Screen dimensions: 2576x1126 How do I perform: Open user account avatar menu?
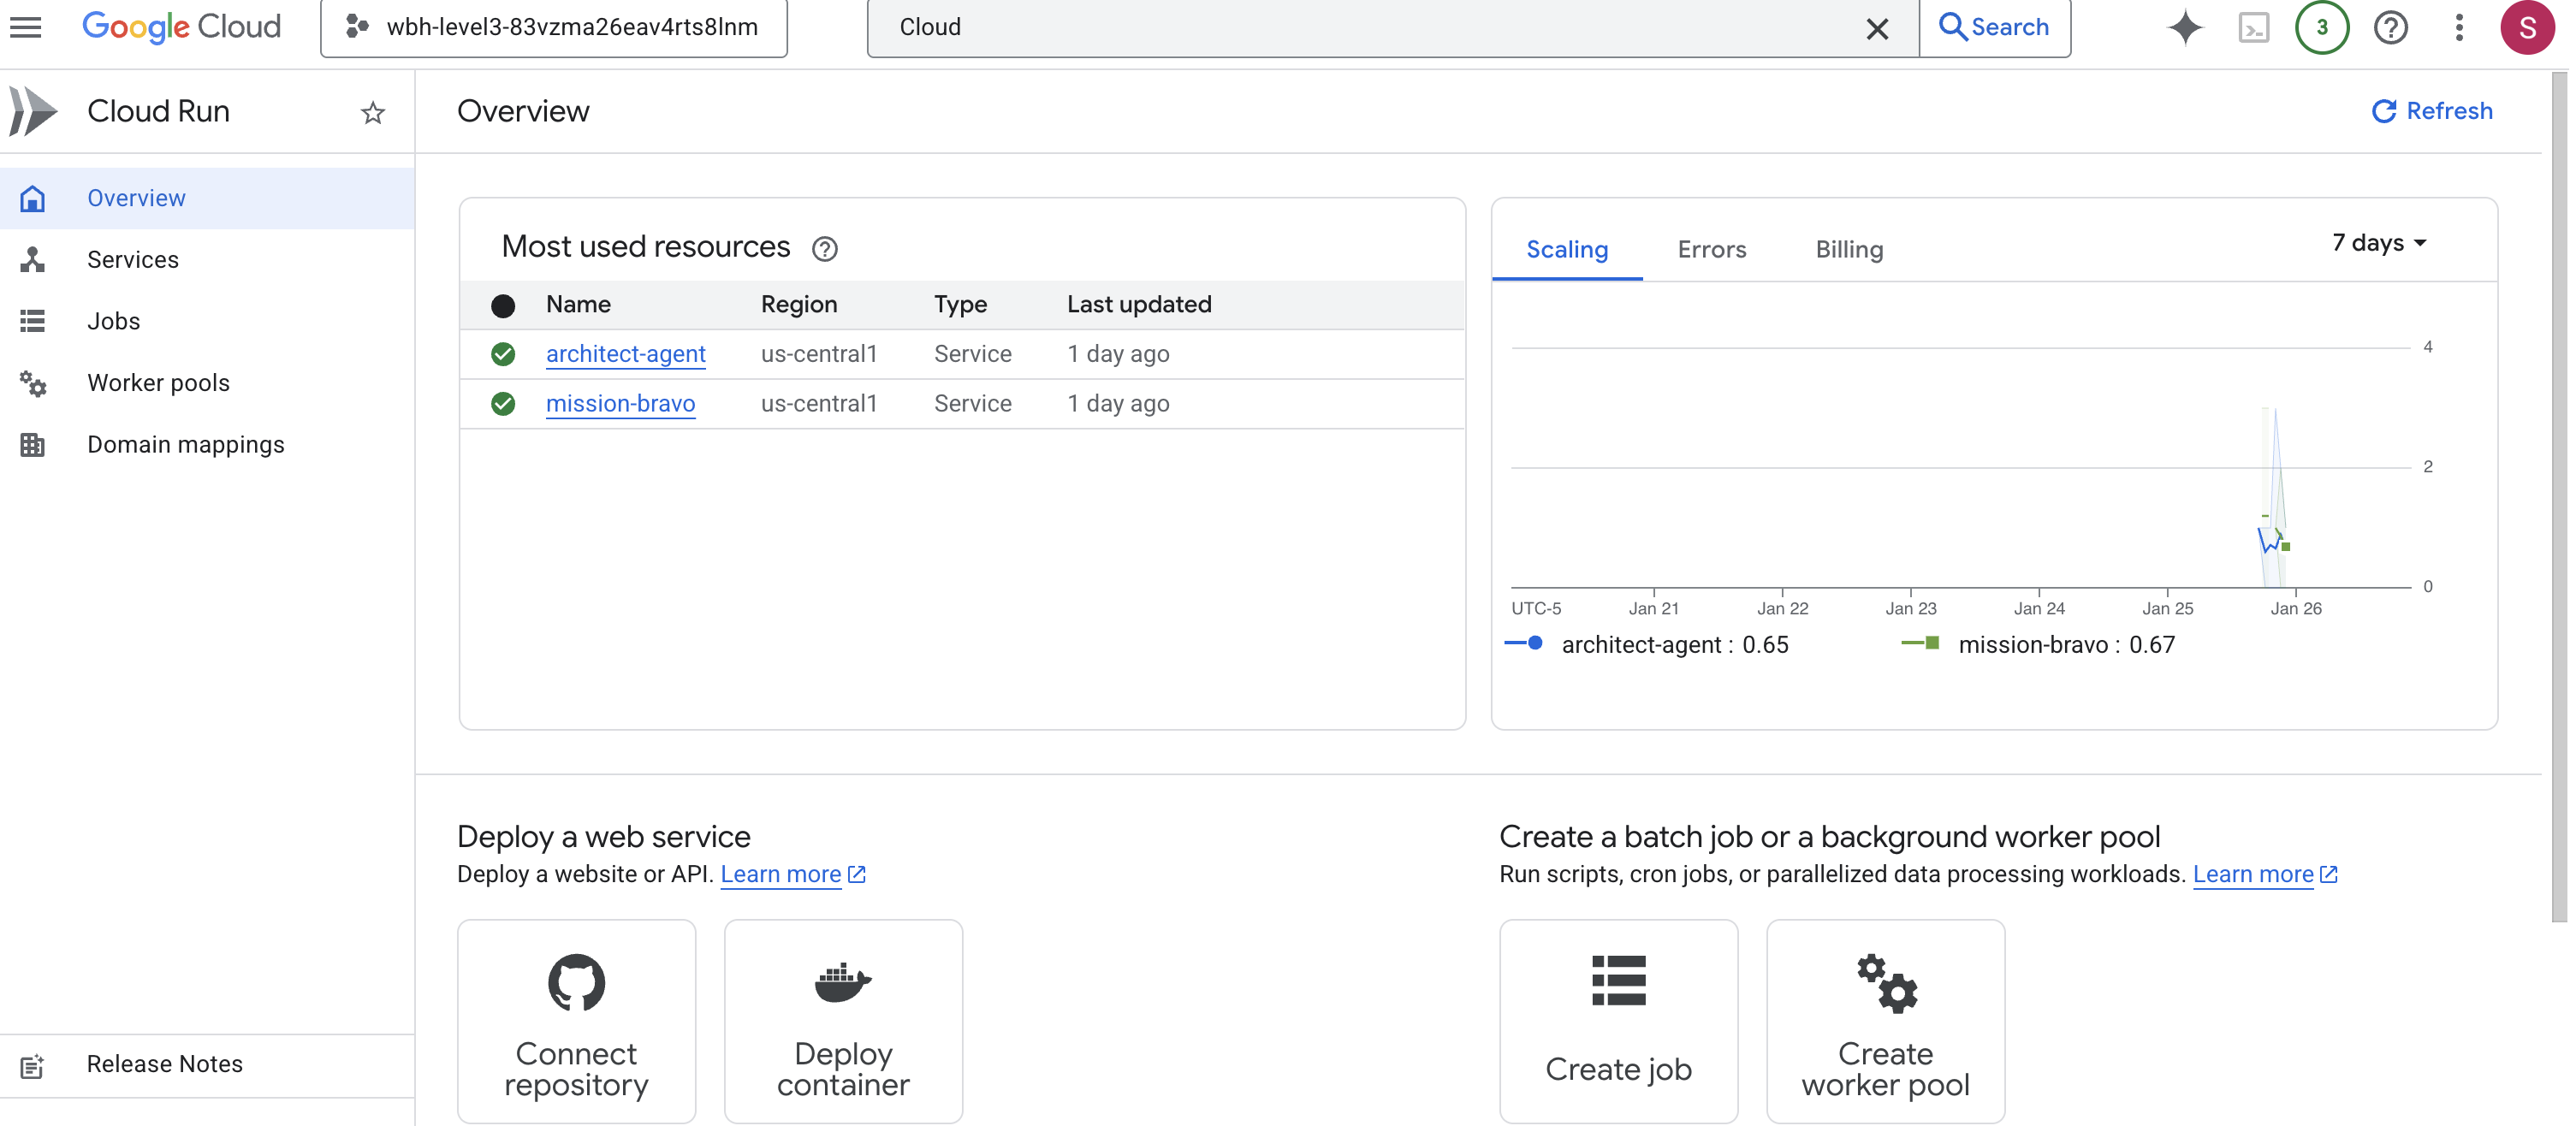coord(2526,27)
